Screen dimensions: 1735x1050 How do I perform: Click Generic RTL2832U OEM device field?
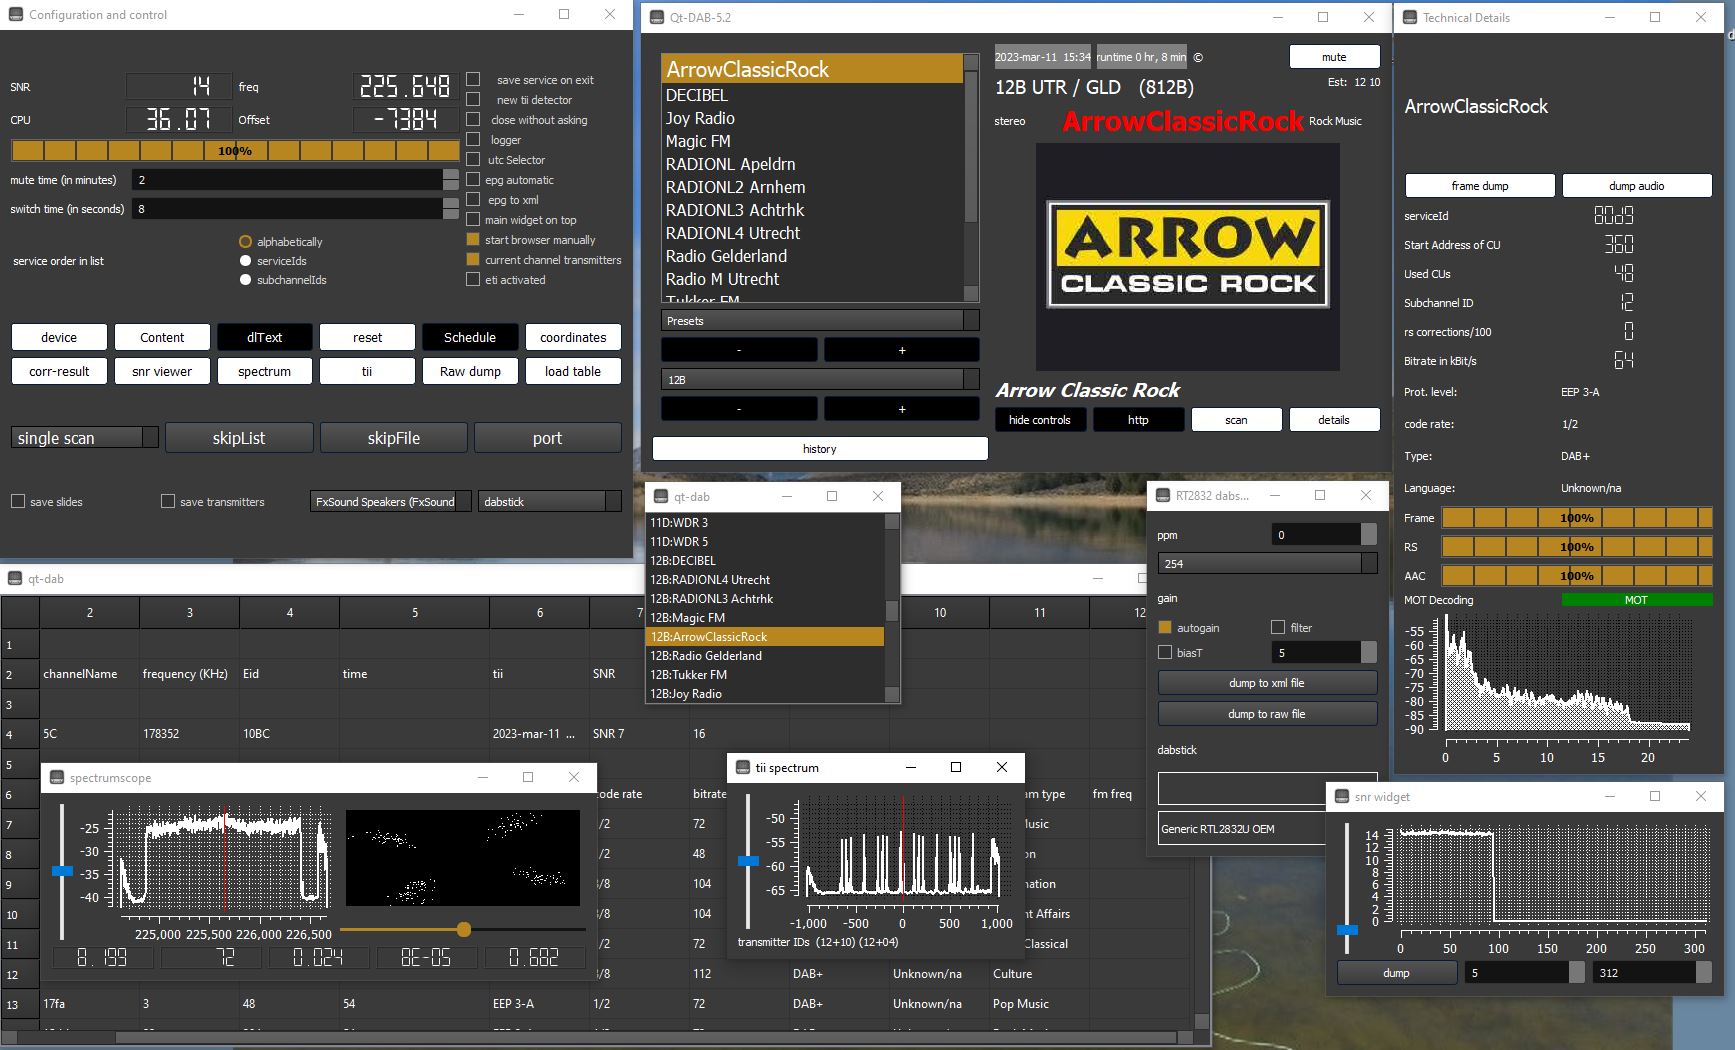pyautogui.click(x=1267, y=828)
